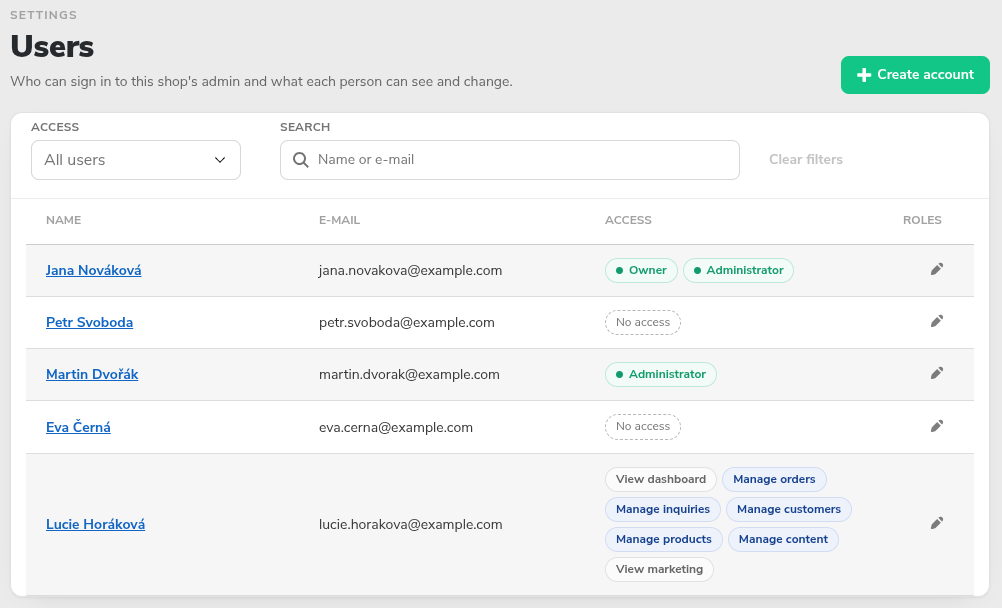Click e-mail martin.dvorak@example.com
The height and width of the screenshot is (608, 1002).
pyautogui.click(x=409, y=375)
